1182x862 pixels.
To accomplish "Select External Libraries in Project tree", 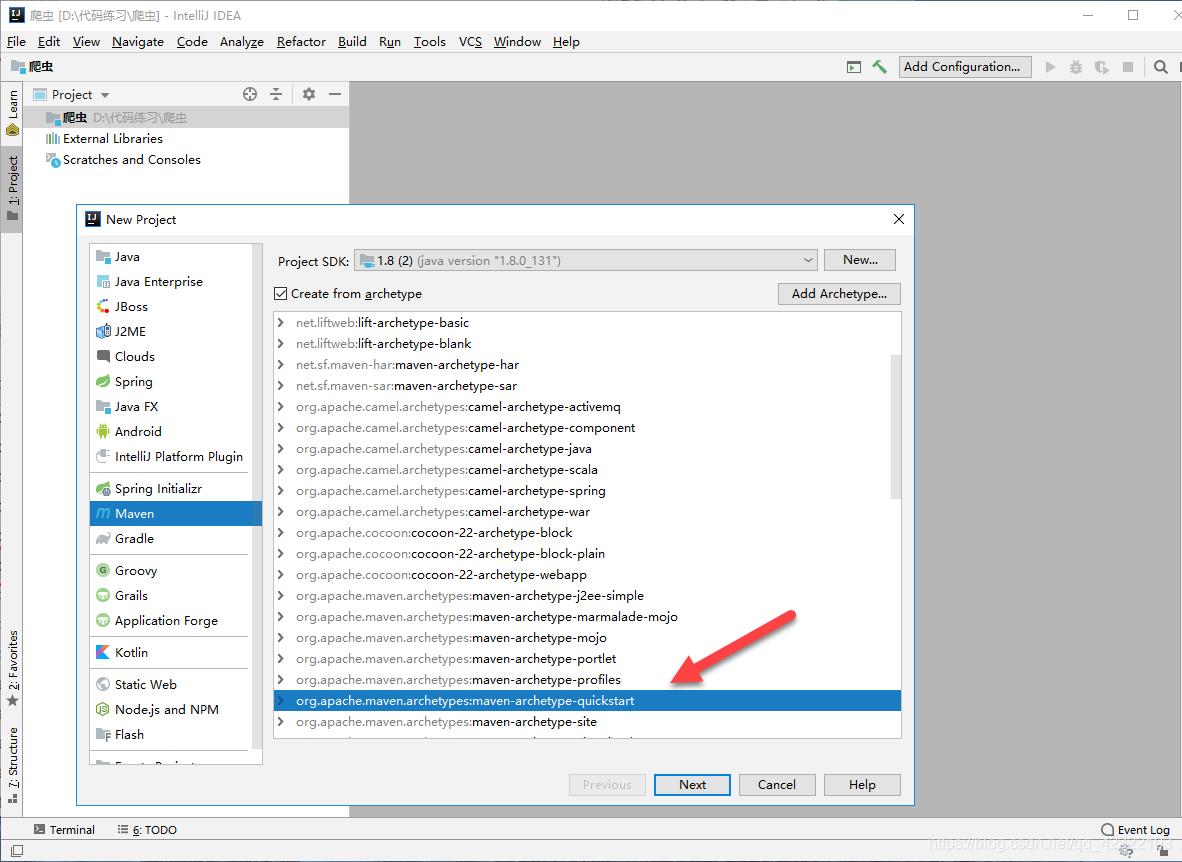I will coord(112,139).
